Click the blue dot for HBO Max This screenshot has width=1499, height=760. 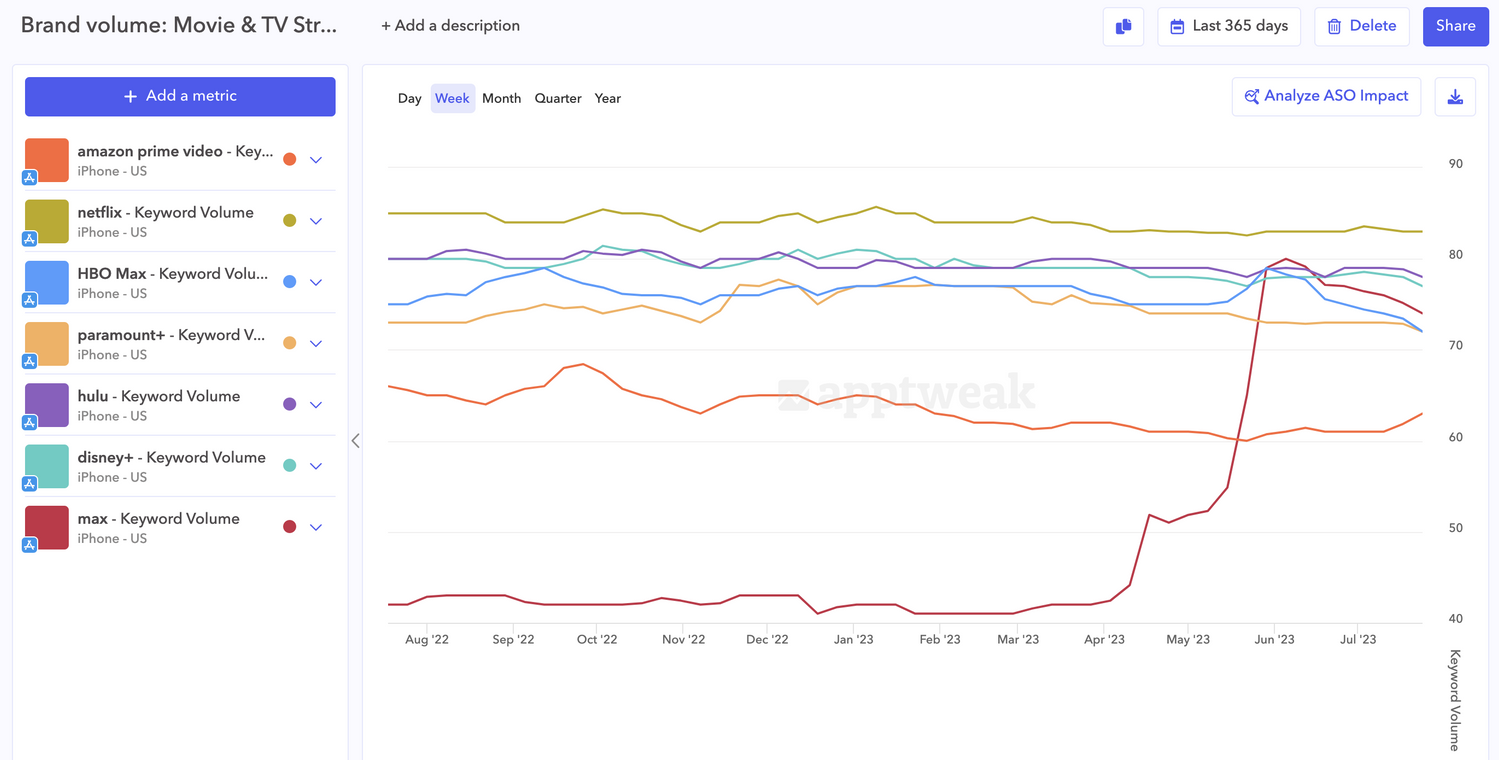coord(290,282)
